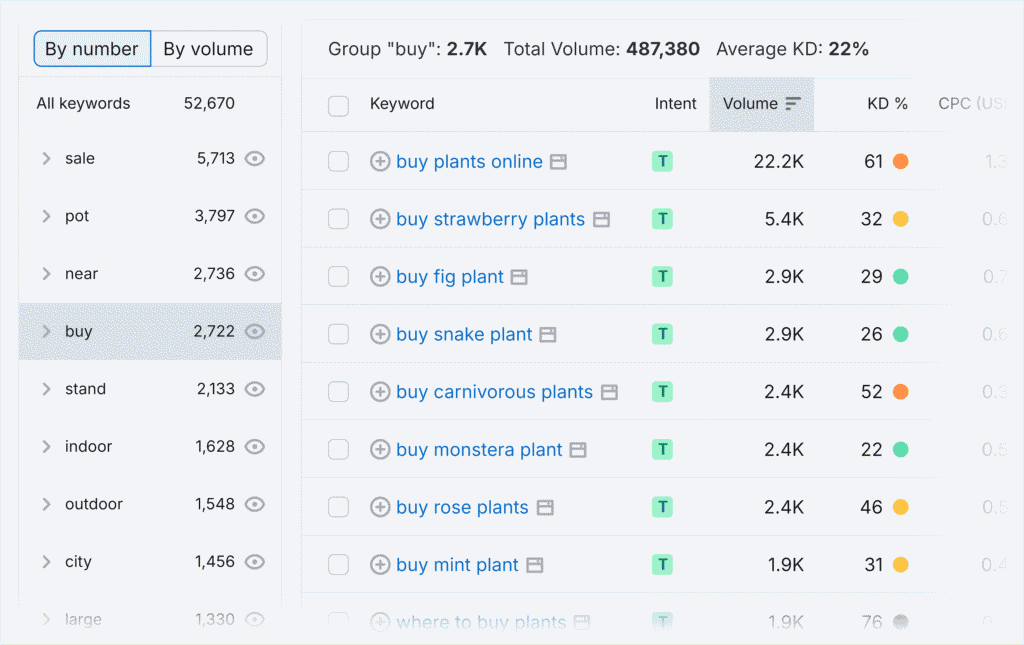
Task: Open SERP icon for 'buy mint plant'
Action: (x=535, y=565)
